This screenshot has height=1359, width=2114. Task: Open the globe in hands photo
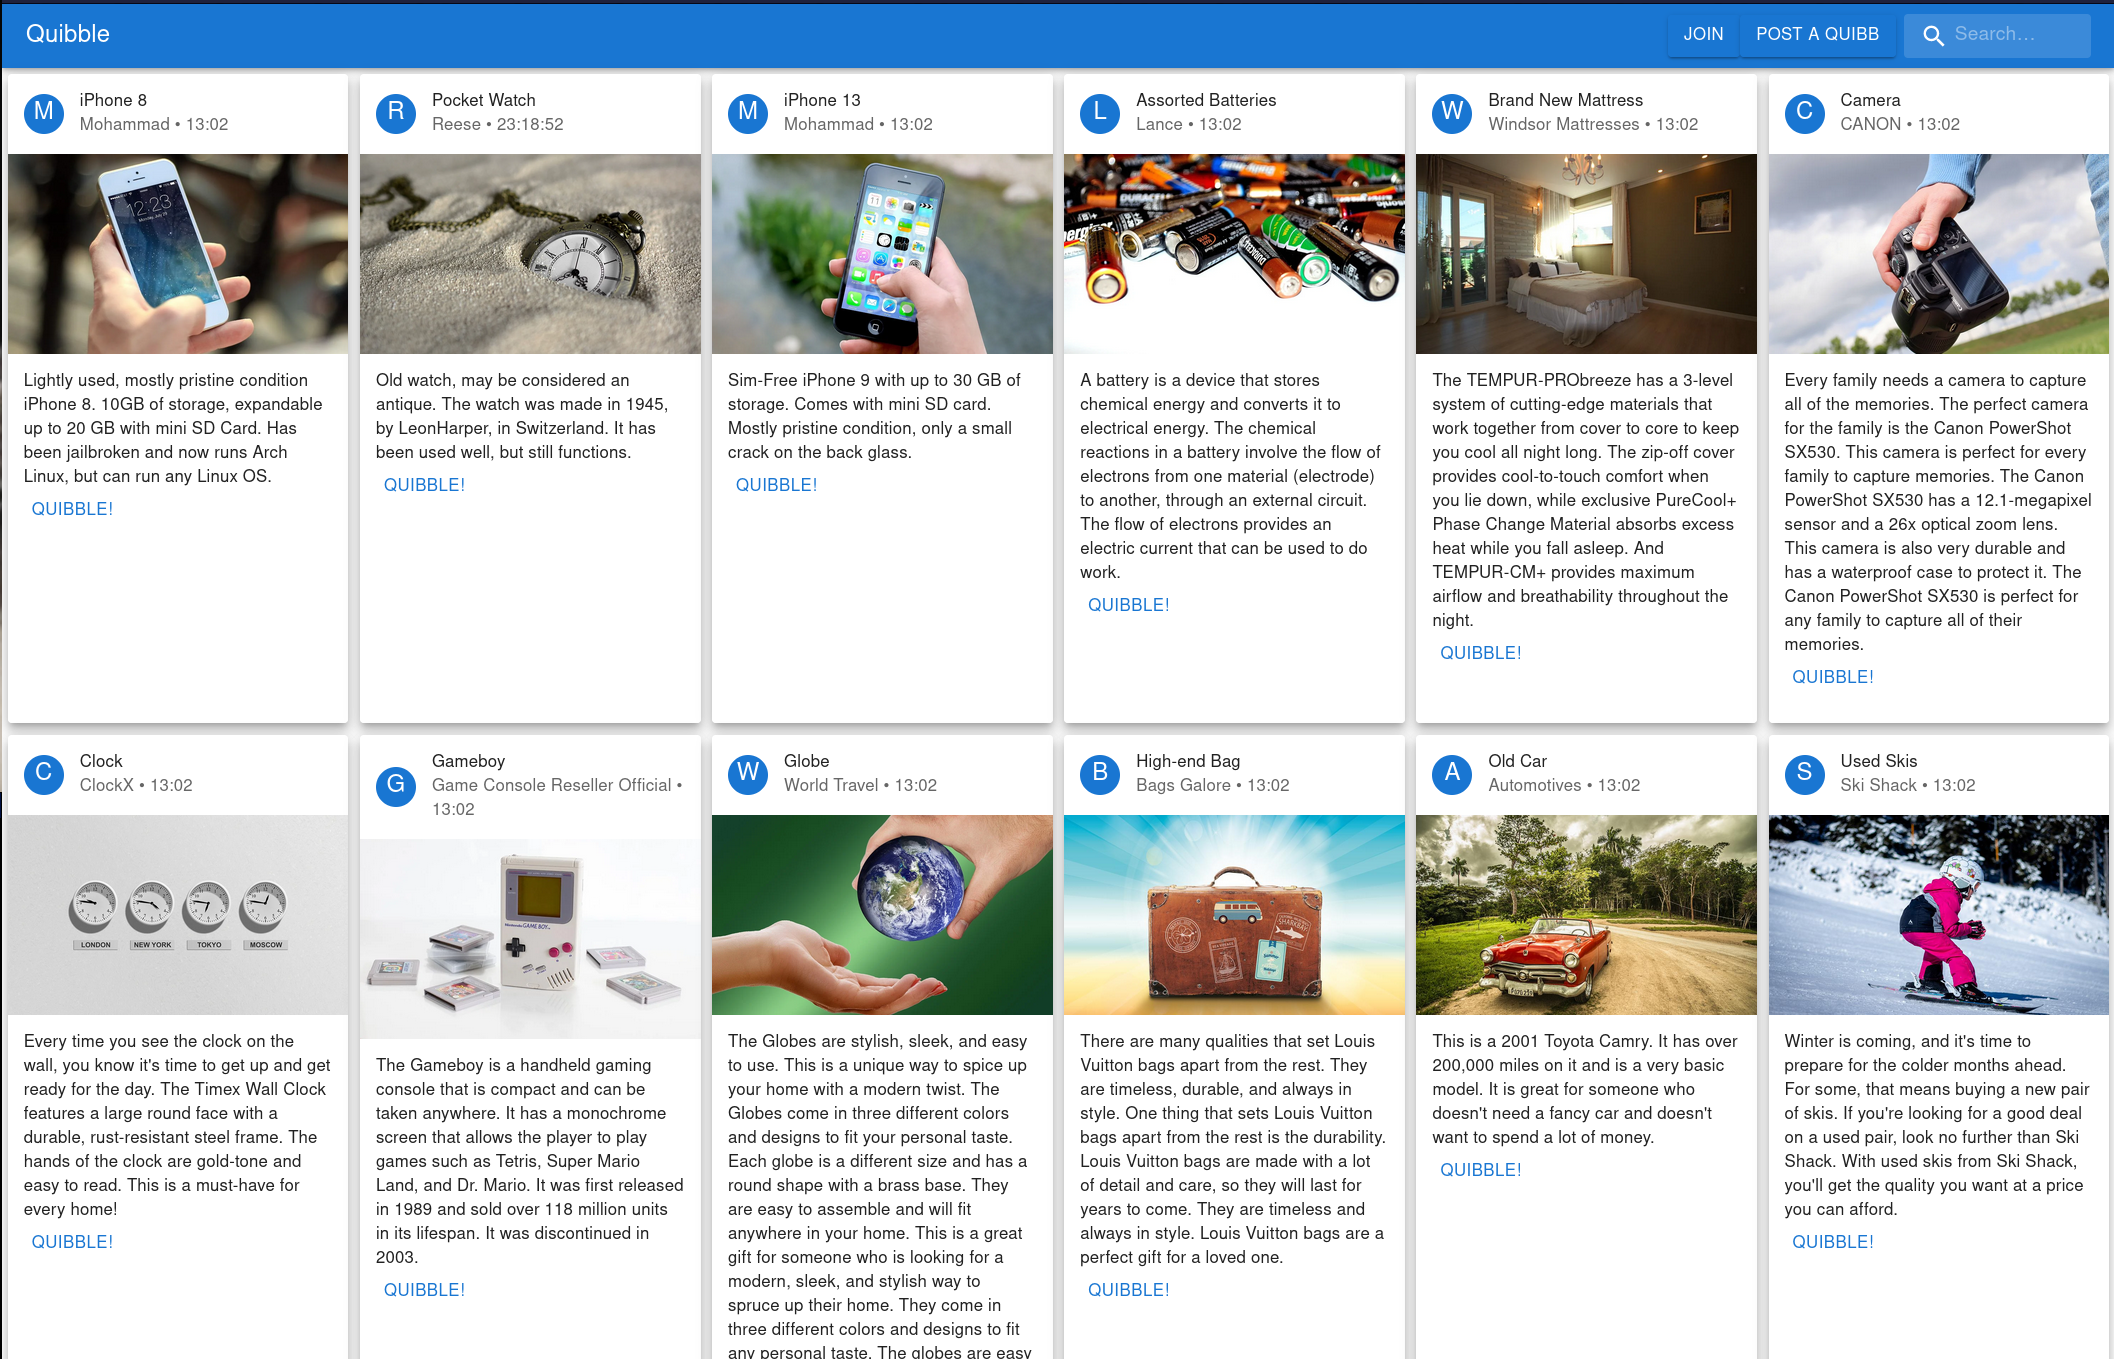click(882, 915)
